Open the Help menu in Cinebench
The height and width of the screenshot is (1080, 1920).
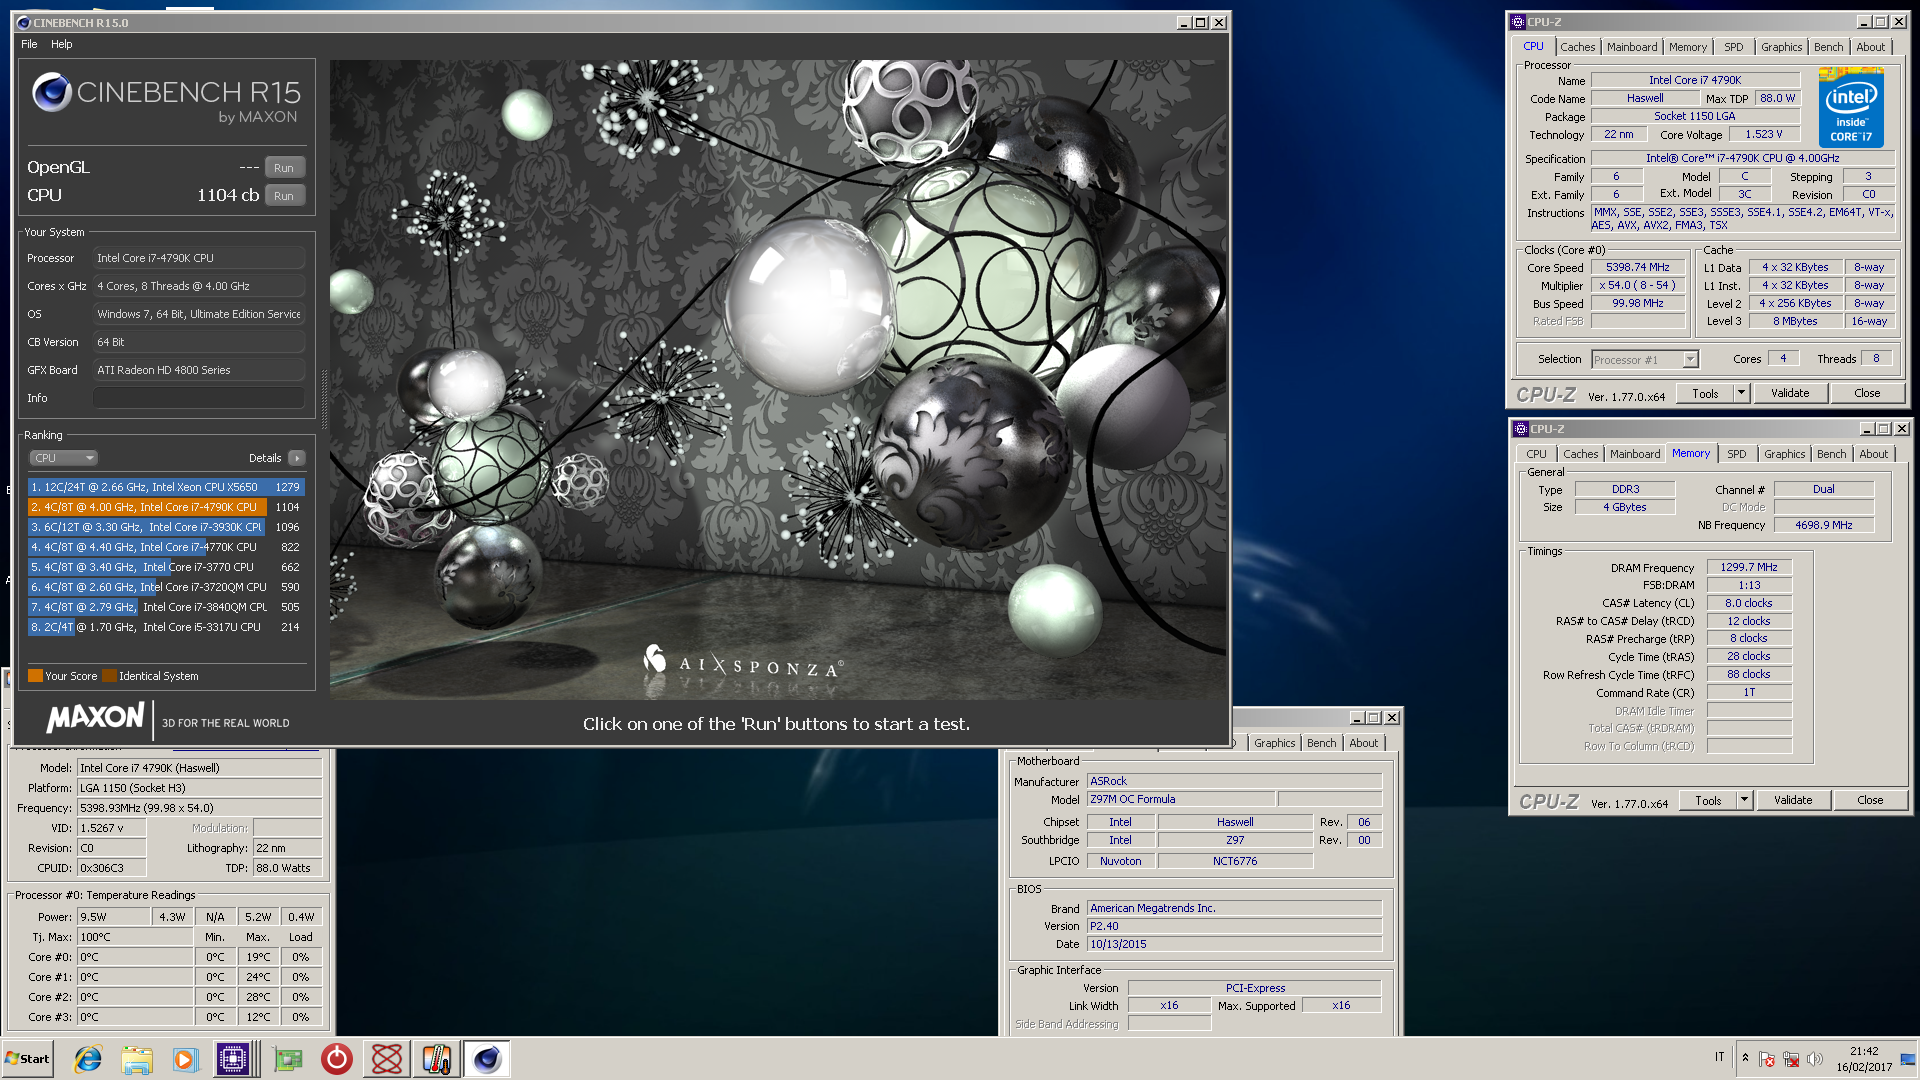pyautogui.click(x=62, y=44)
